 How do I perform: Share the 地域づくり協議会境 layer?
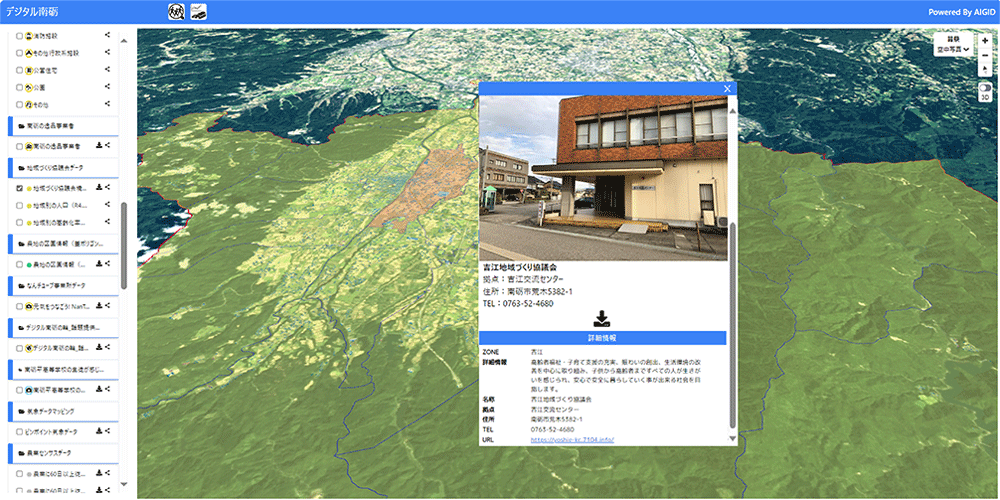coord(108,188)
